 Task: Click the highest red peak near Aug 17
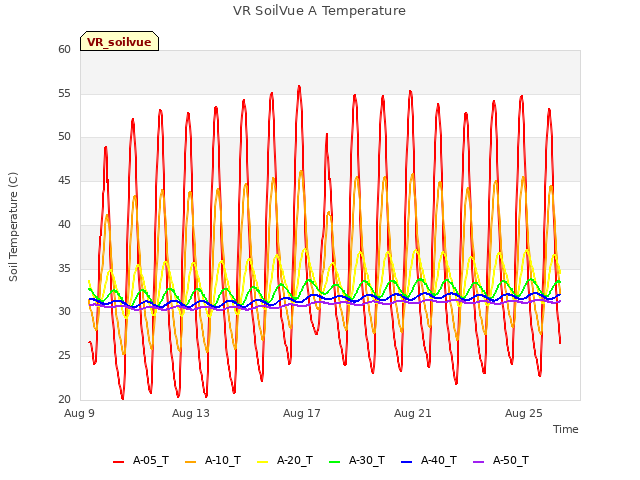[299, 87]
